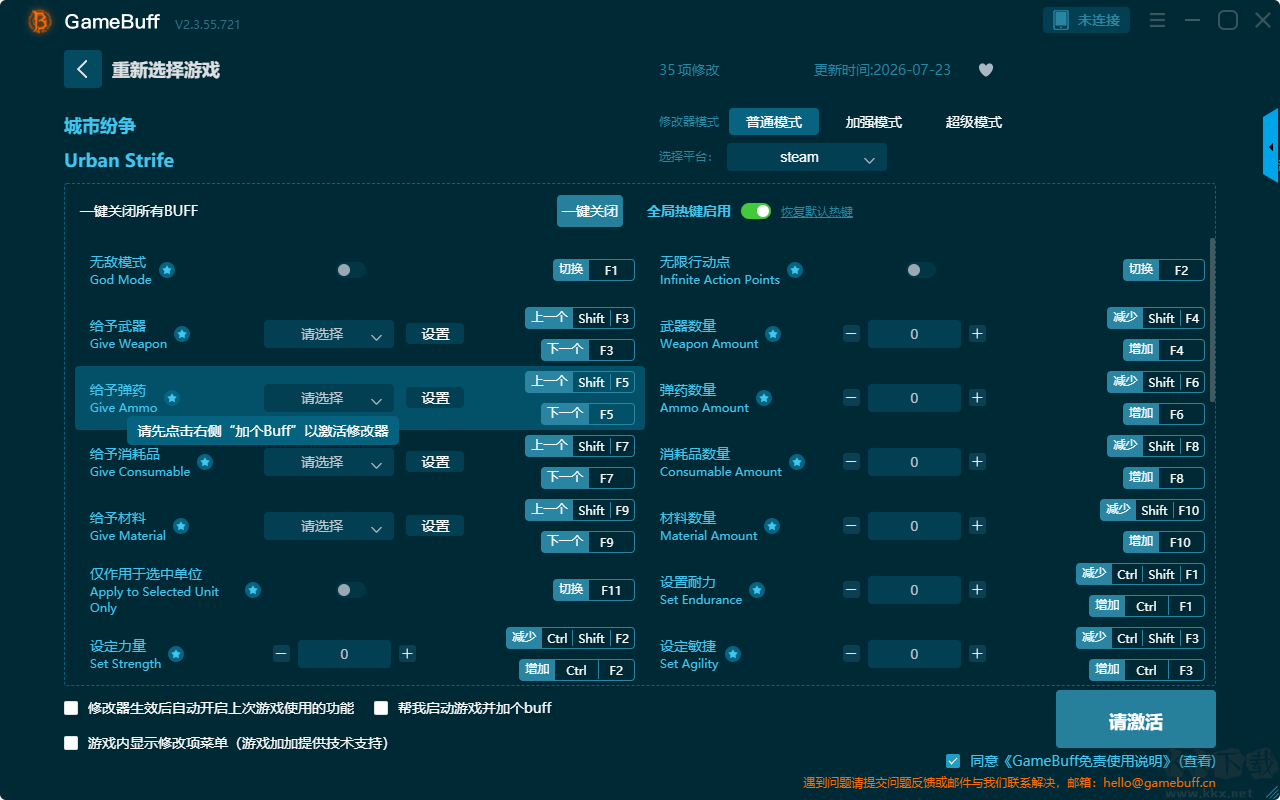
Task: Open the Give Ammo selection dropdown
Action: click(329, 398)
